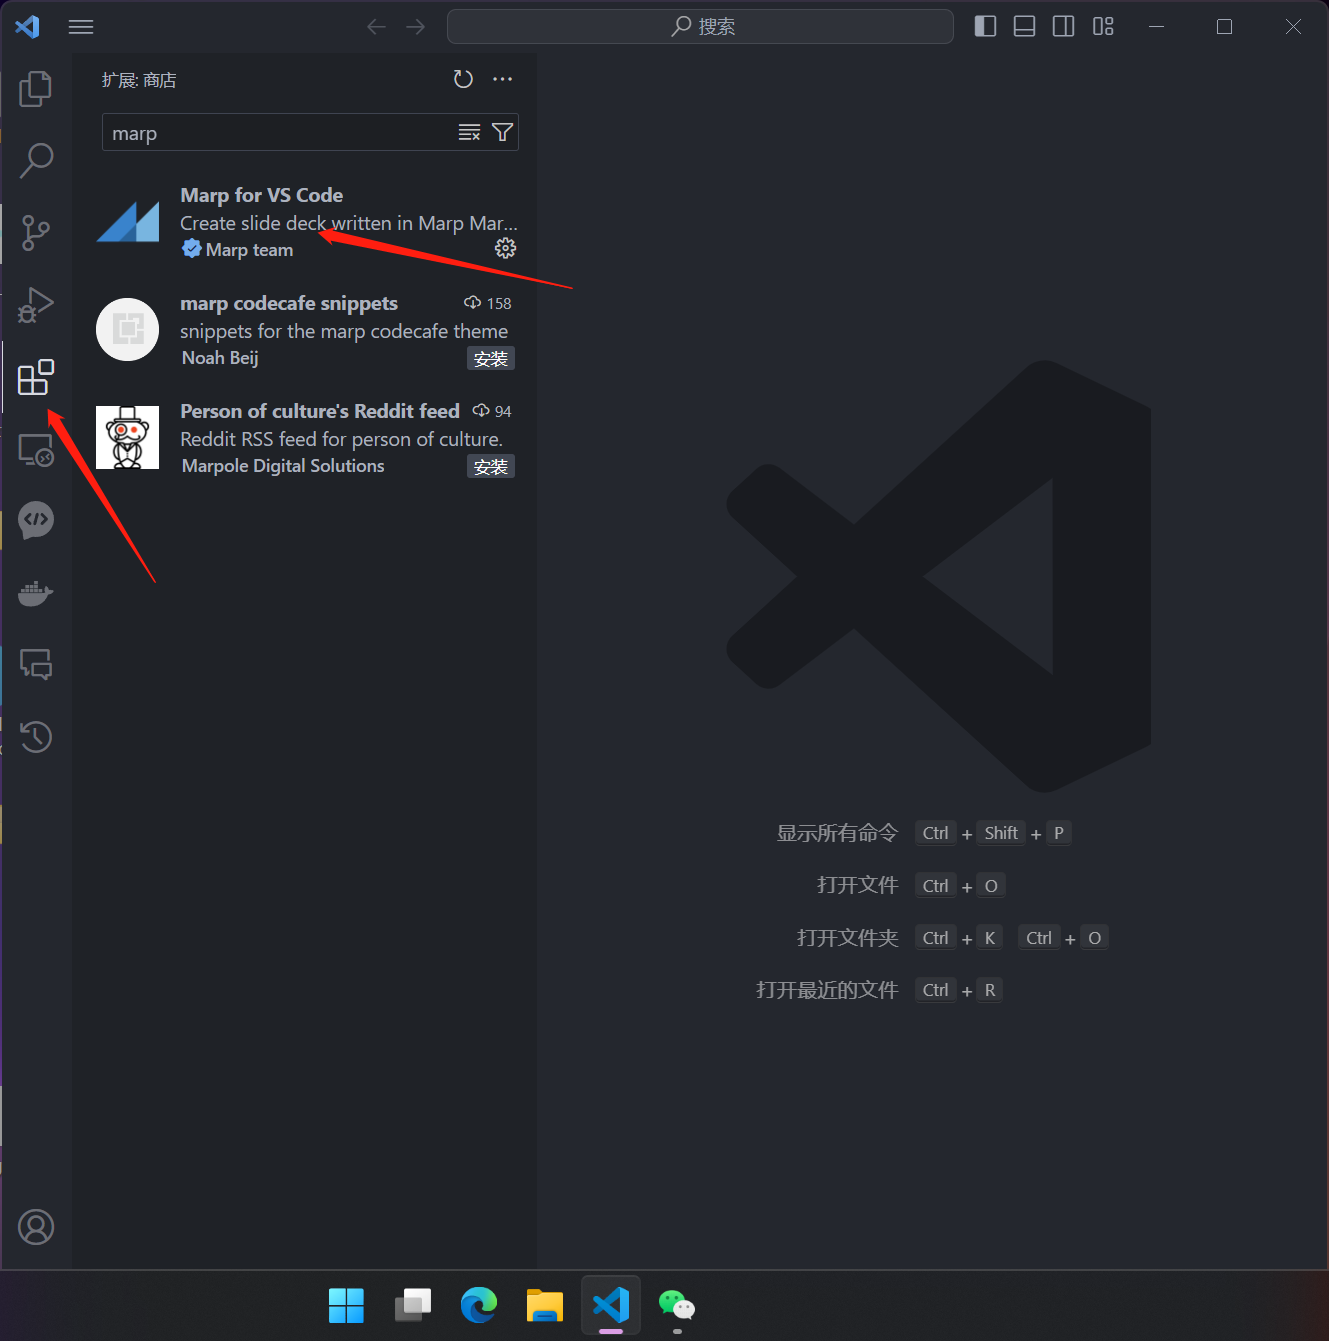This screenshot has height=1341, width=1329.
Task: Open the Source Control view
Action: click(x=36, y=233)
